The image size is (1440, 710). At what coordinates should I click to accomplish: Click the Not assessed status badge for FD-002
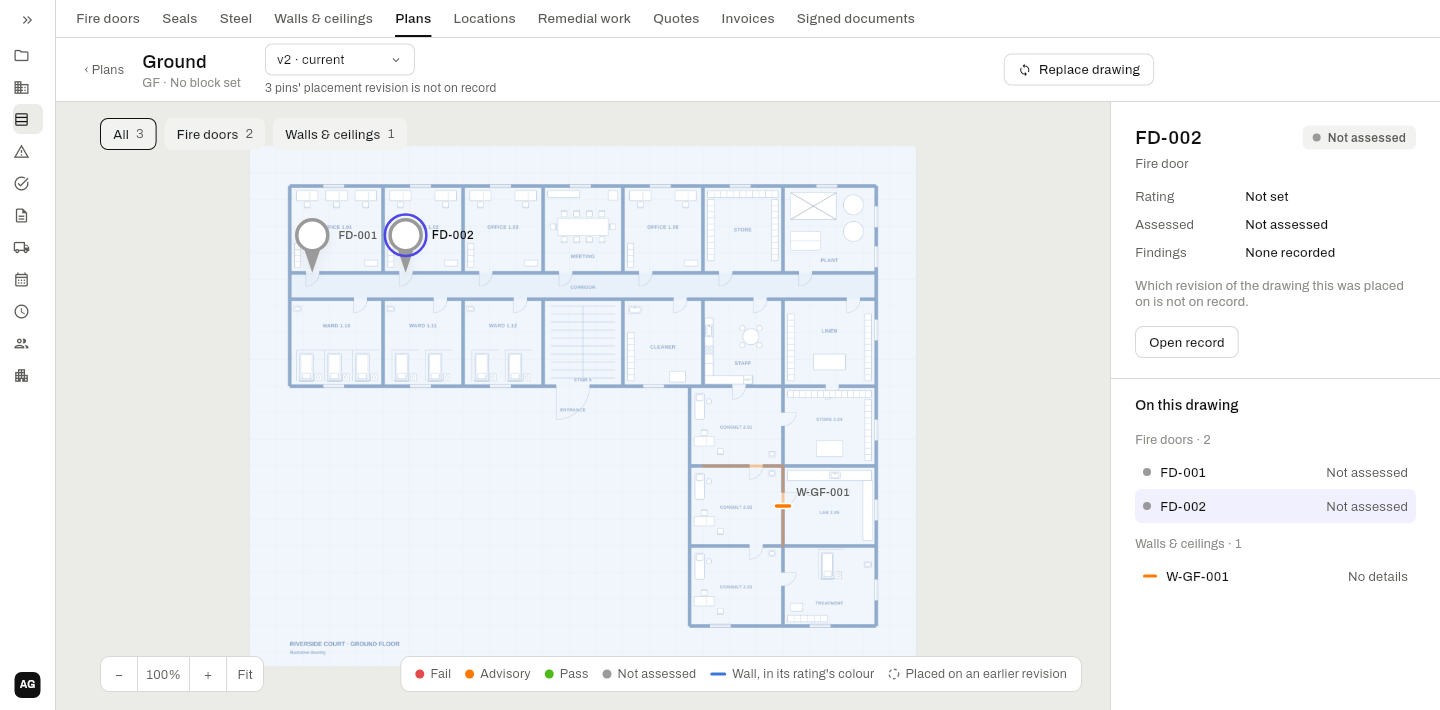(1359, 138)
